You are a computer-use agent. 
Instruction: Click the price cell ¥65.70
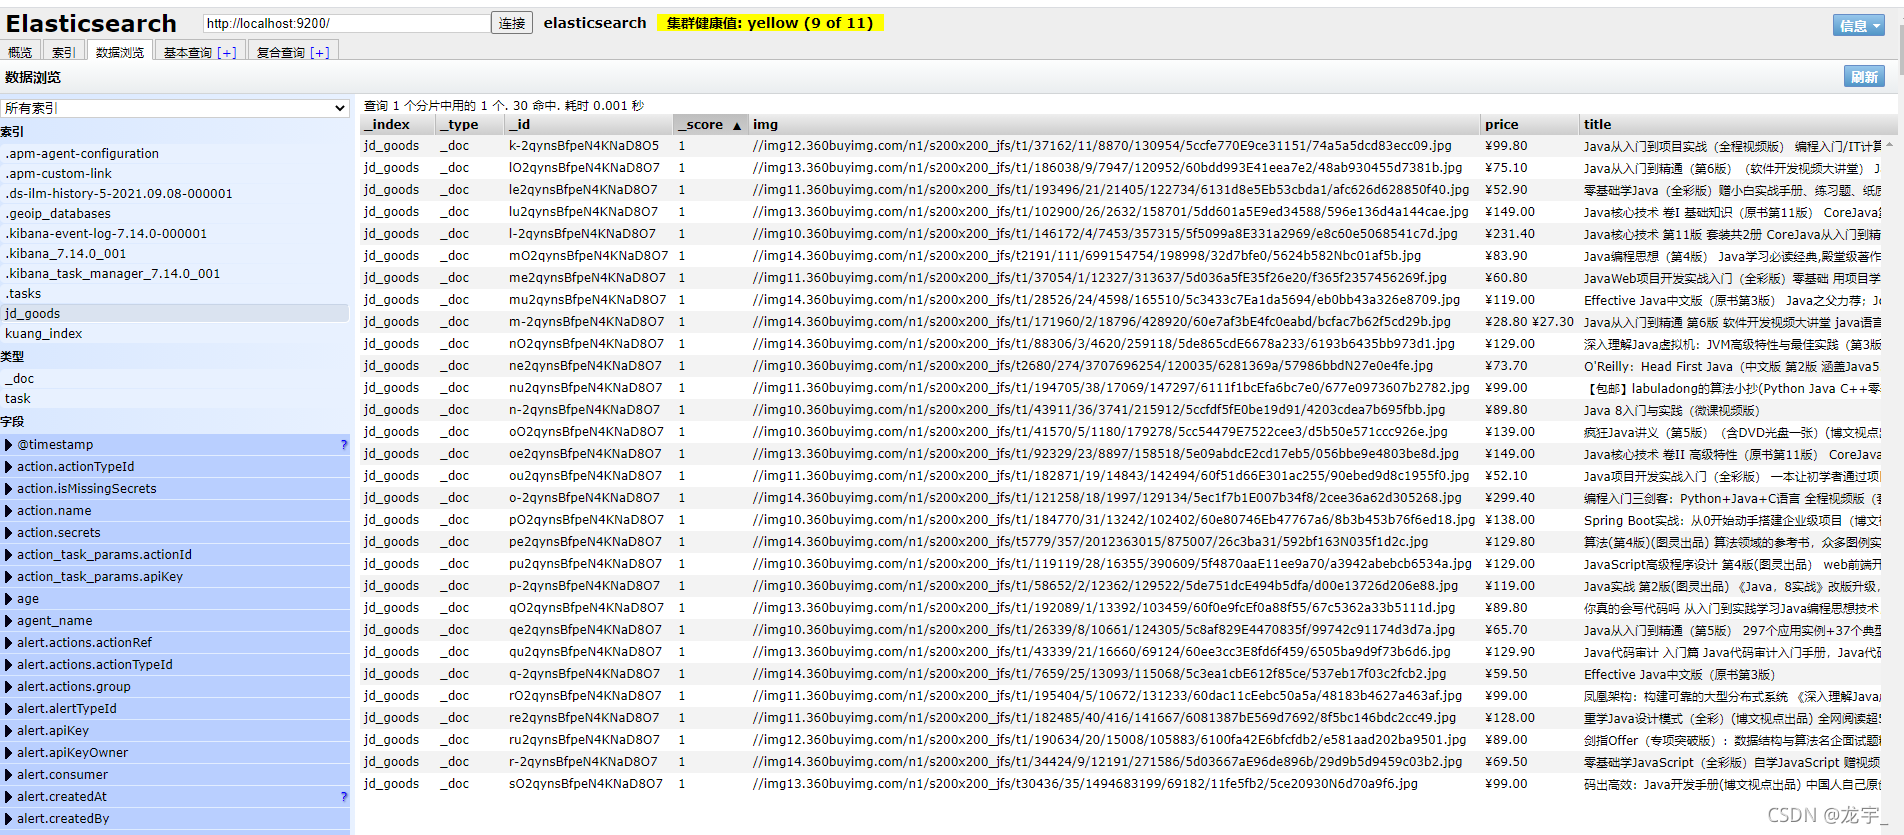tap(1506, 629)
